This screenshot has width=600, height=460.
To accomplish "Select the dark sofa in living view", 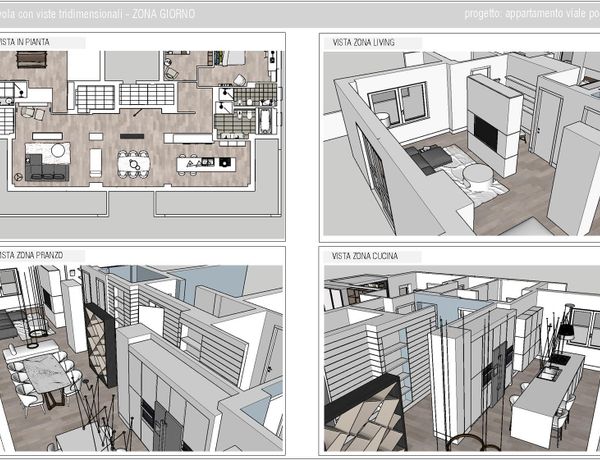I will click(x=432, y=157).
